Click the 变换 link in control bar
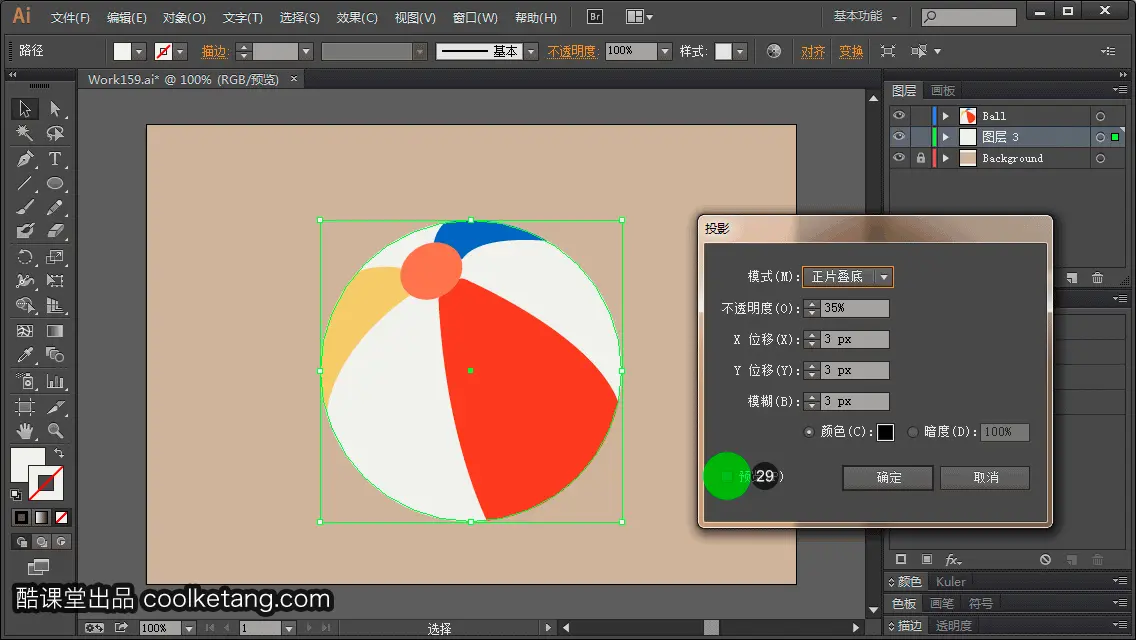Viewport: 1136px width, 640px height. (851, 51)
